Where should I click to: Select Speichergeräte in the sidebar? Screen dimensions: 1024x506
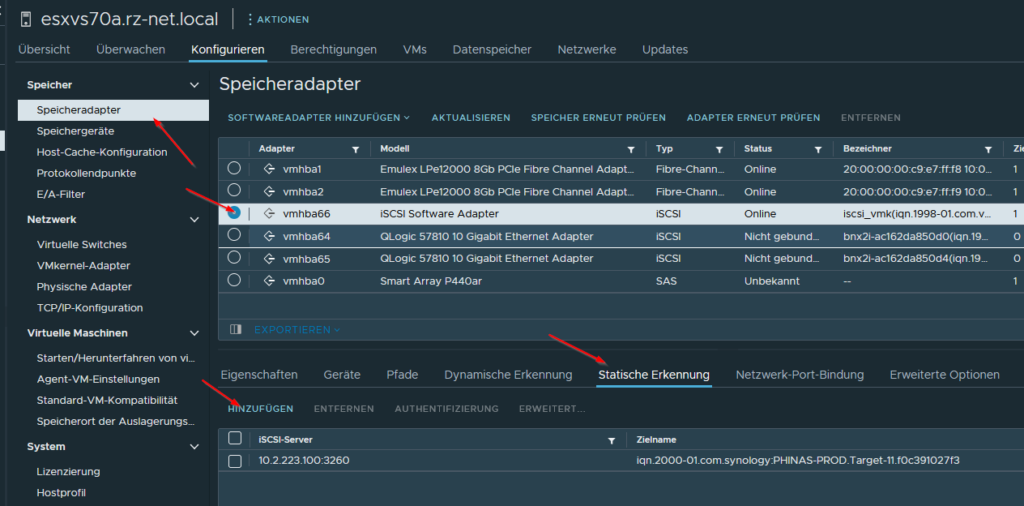(x=75, y=131)
